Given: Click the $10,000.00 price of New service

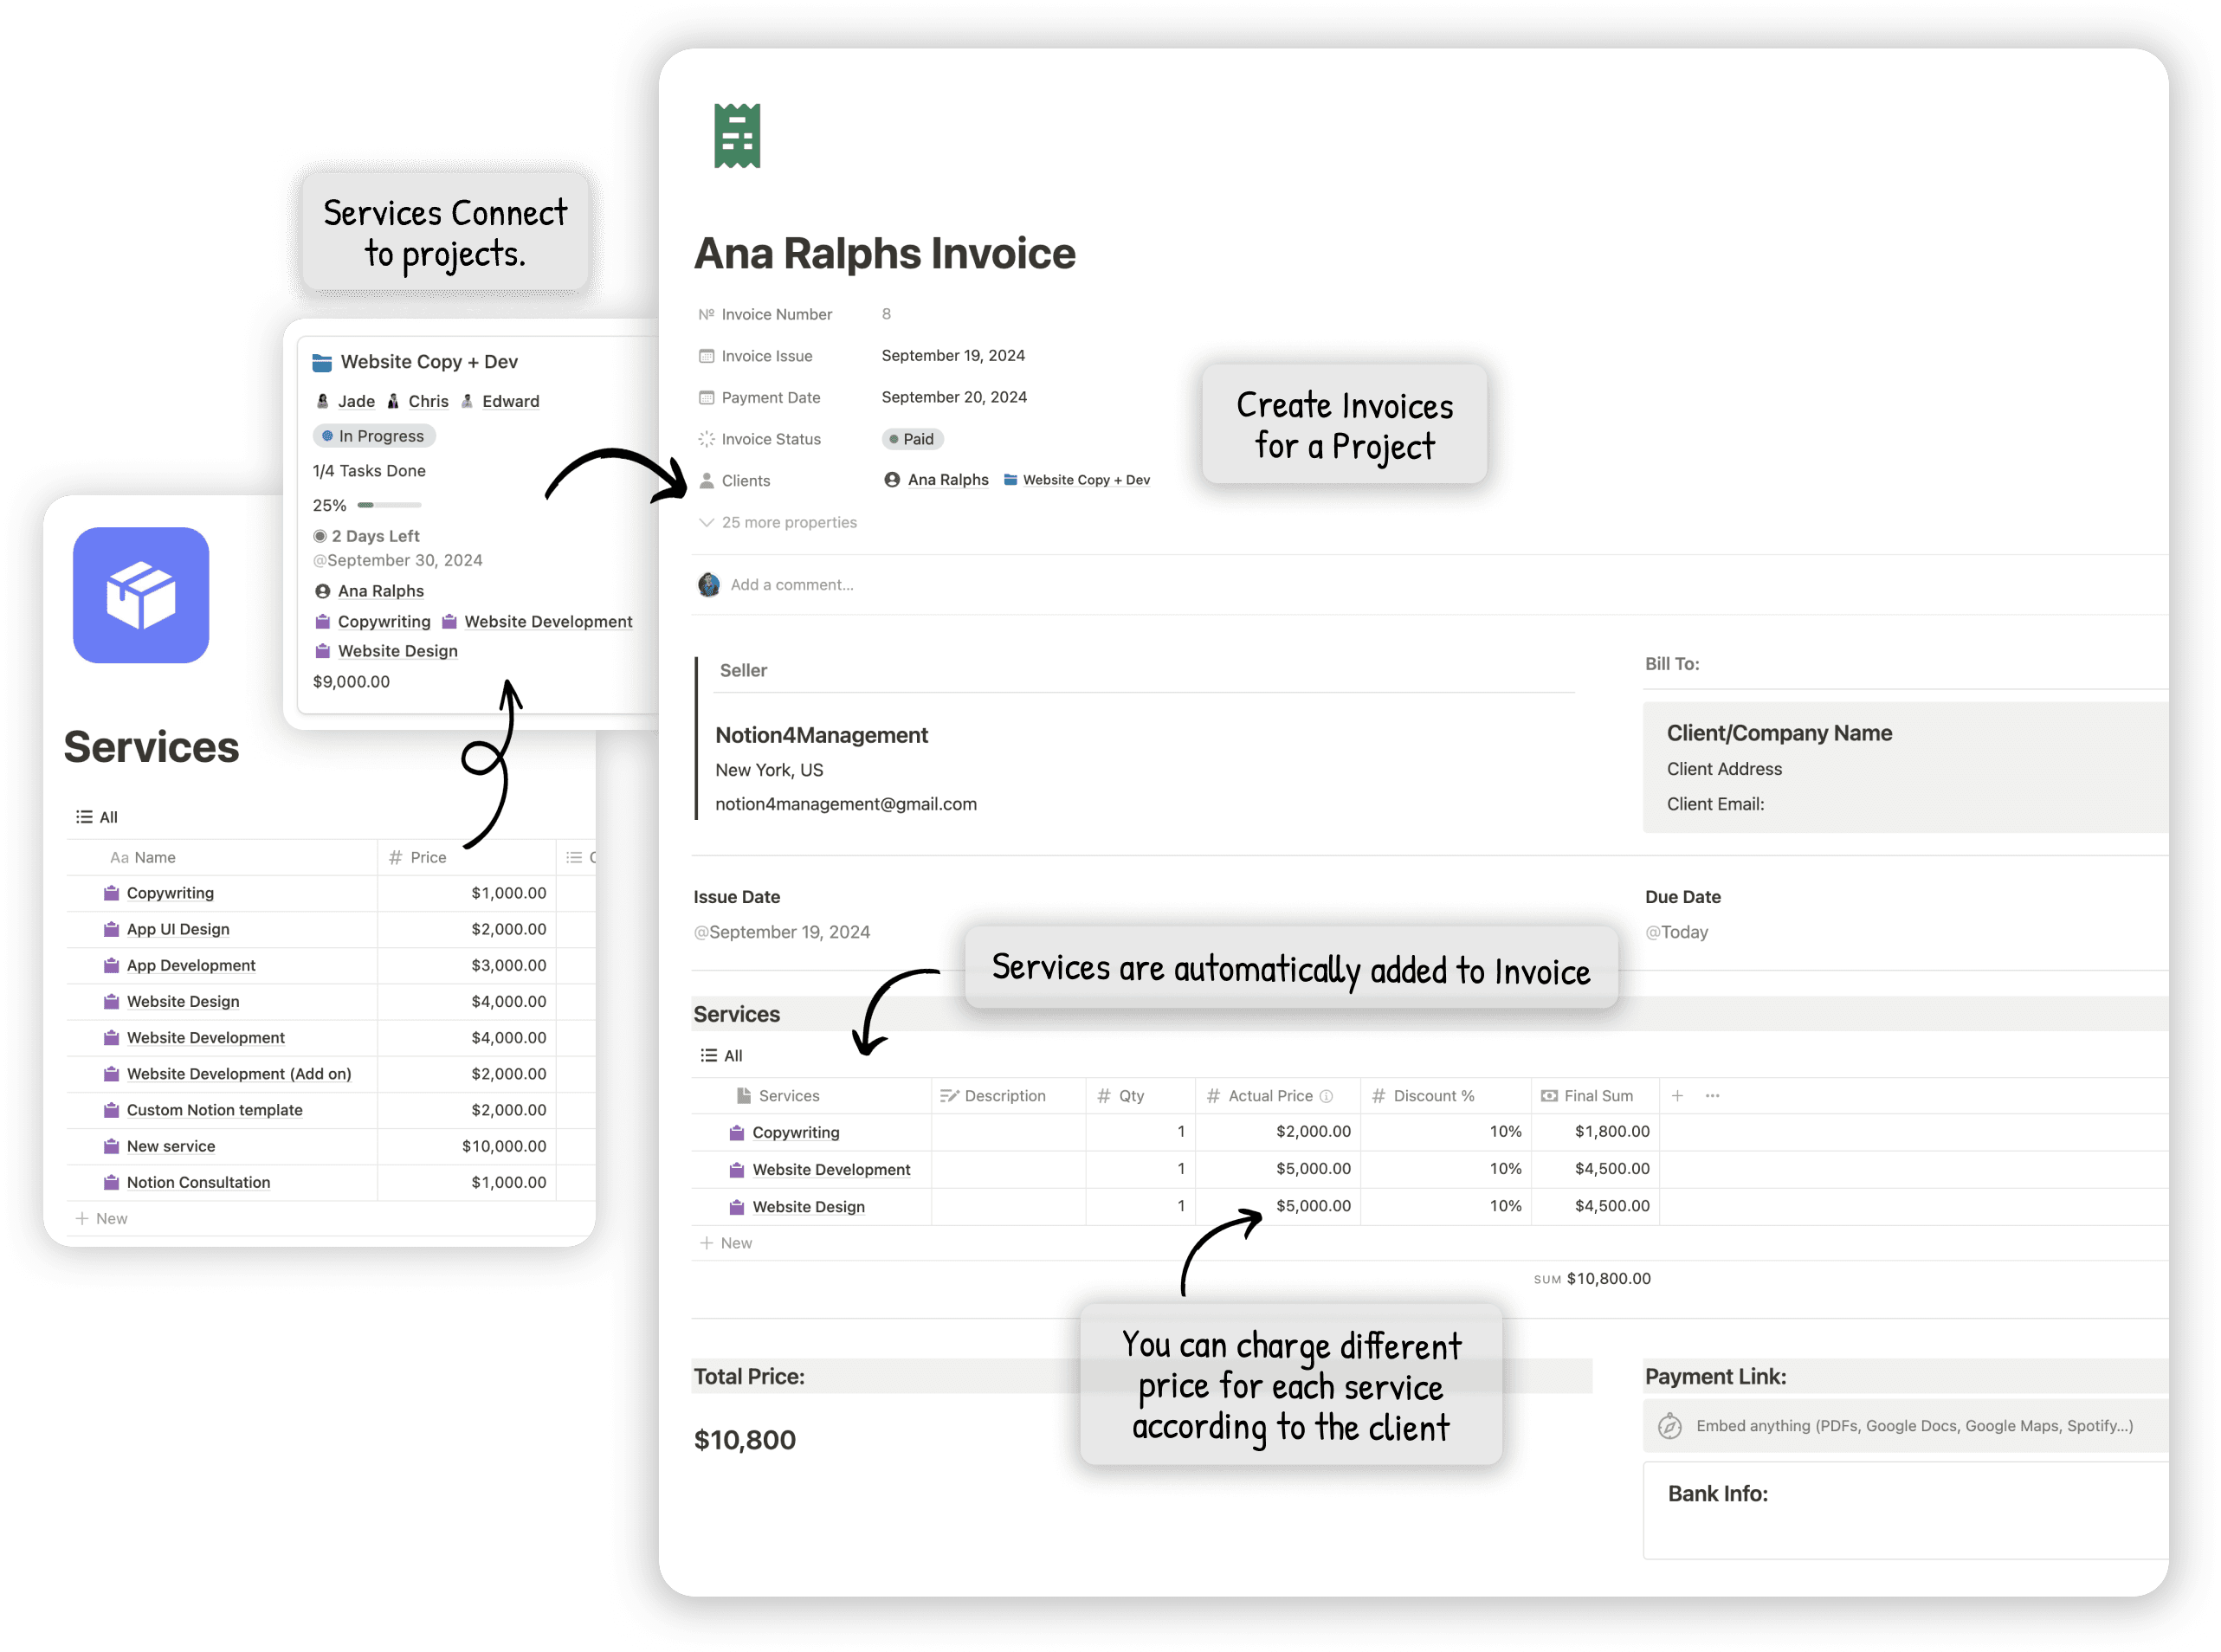Looking at the screenshot, I should point(503,1146).
